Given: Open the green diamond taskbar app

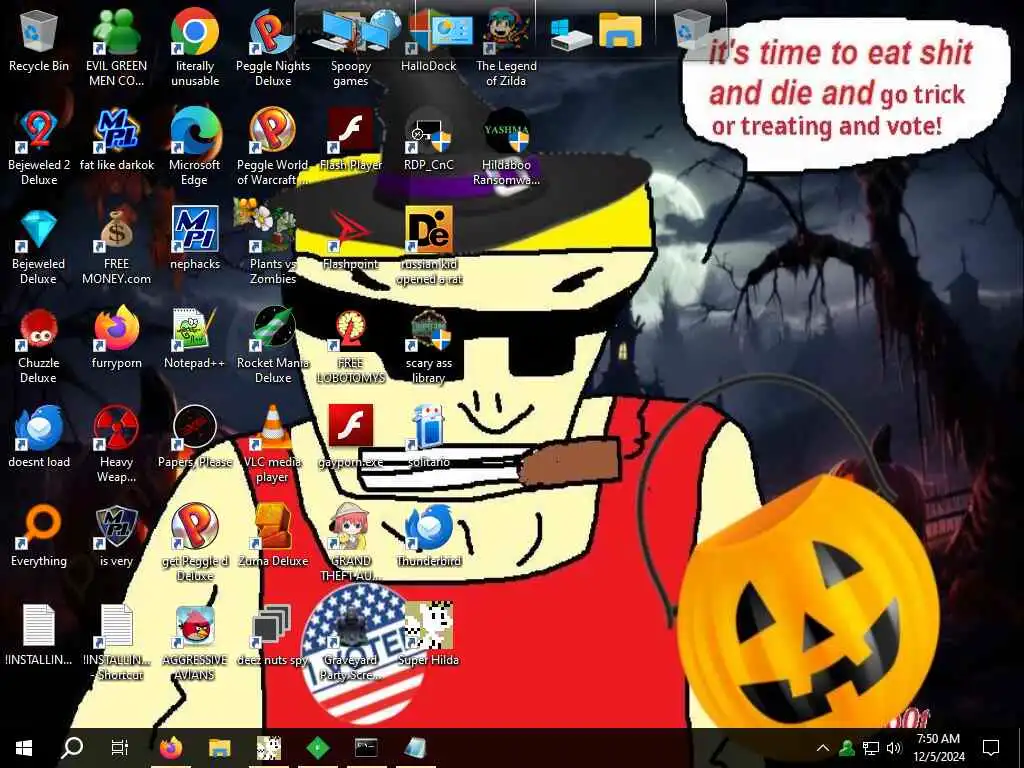Looking at the screenshot, I should (x=317, y=748).
